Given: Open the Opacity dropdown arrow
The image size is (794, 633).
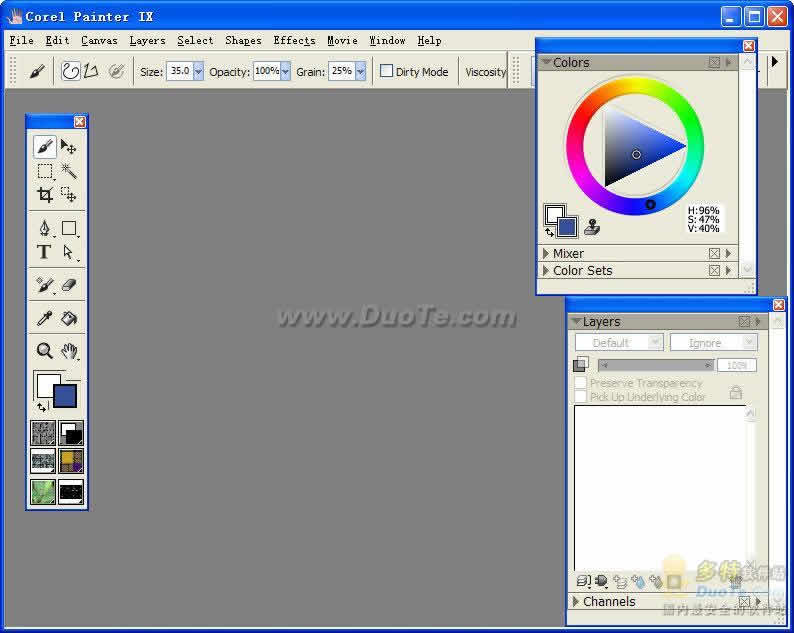Looking at the screenshot, I should pos(285,71).
